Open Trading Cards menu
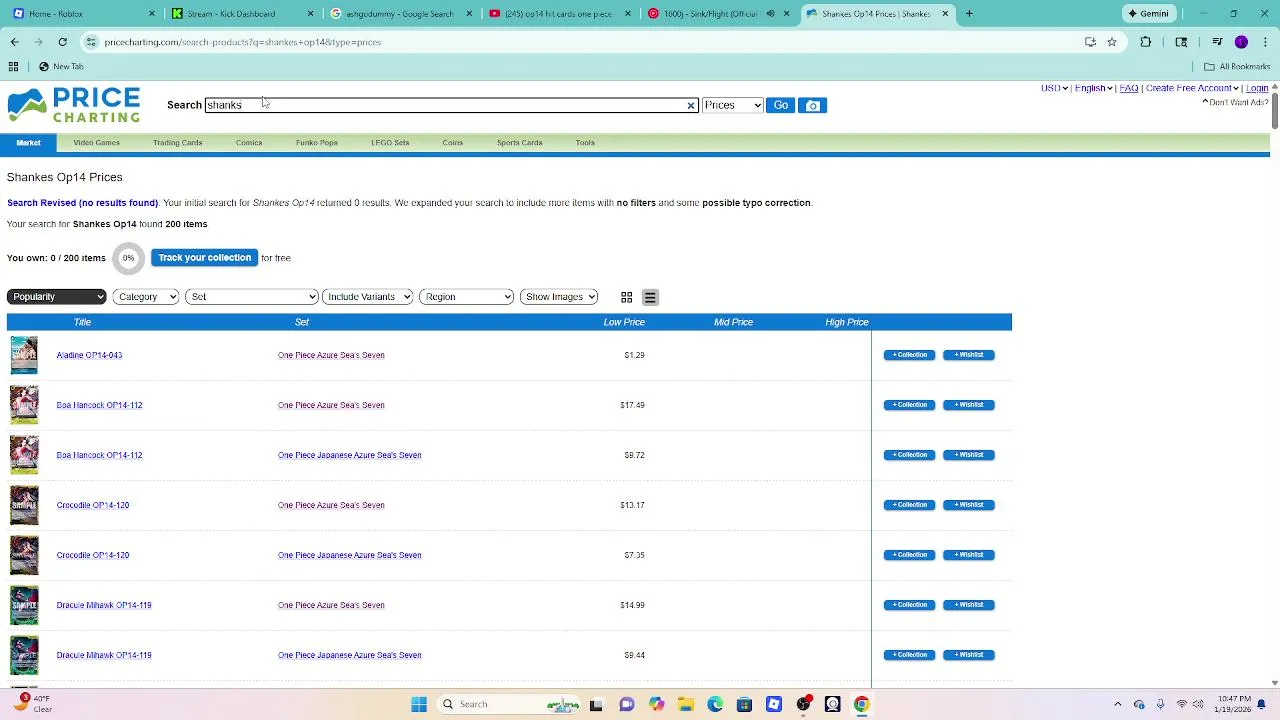The image size is (1280, 720). point(178,143)
